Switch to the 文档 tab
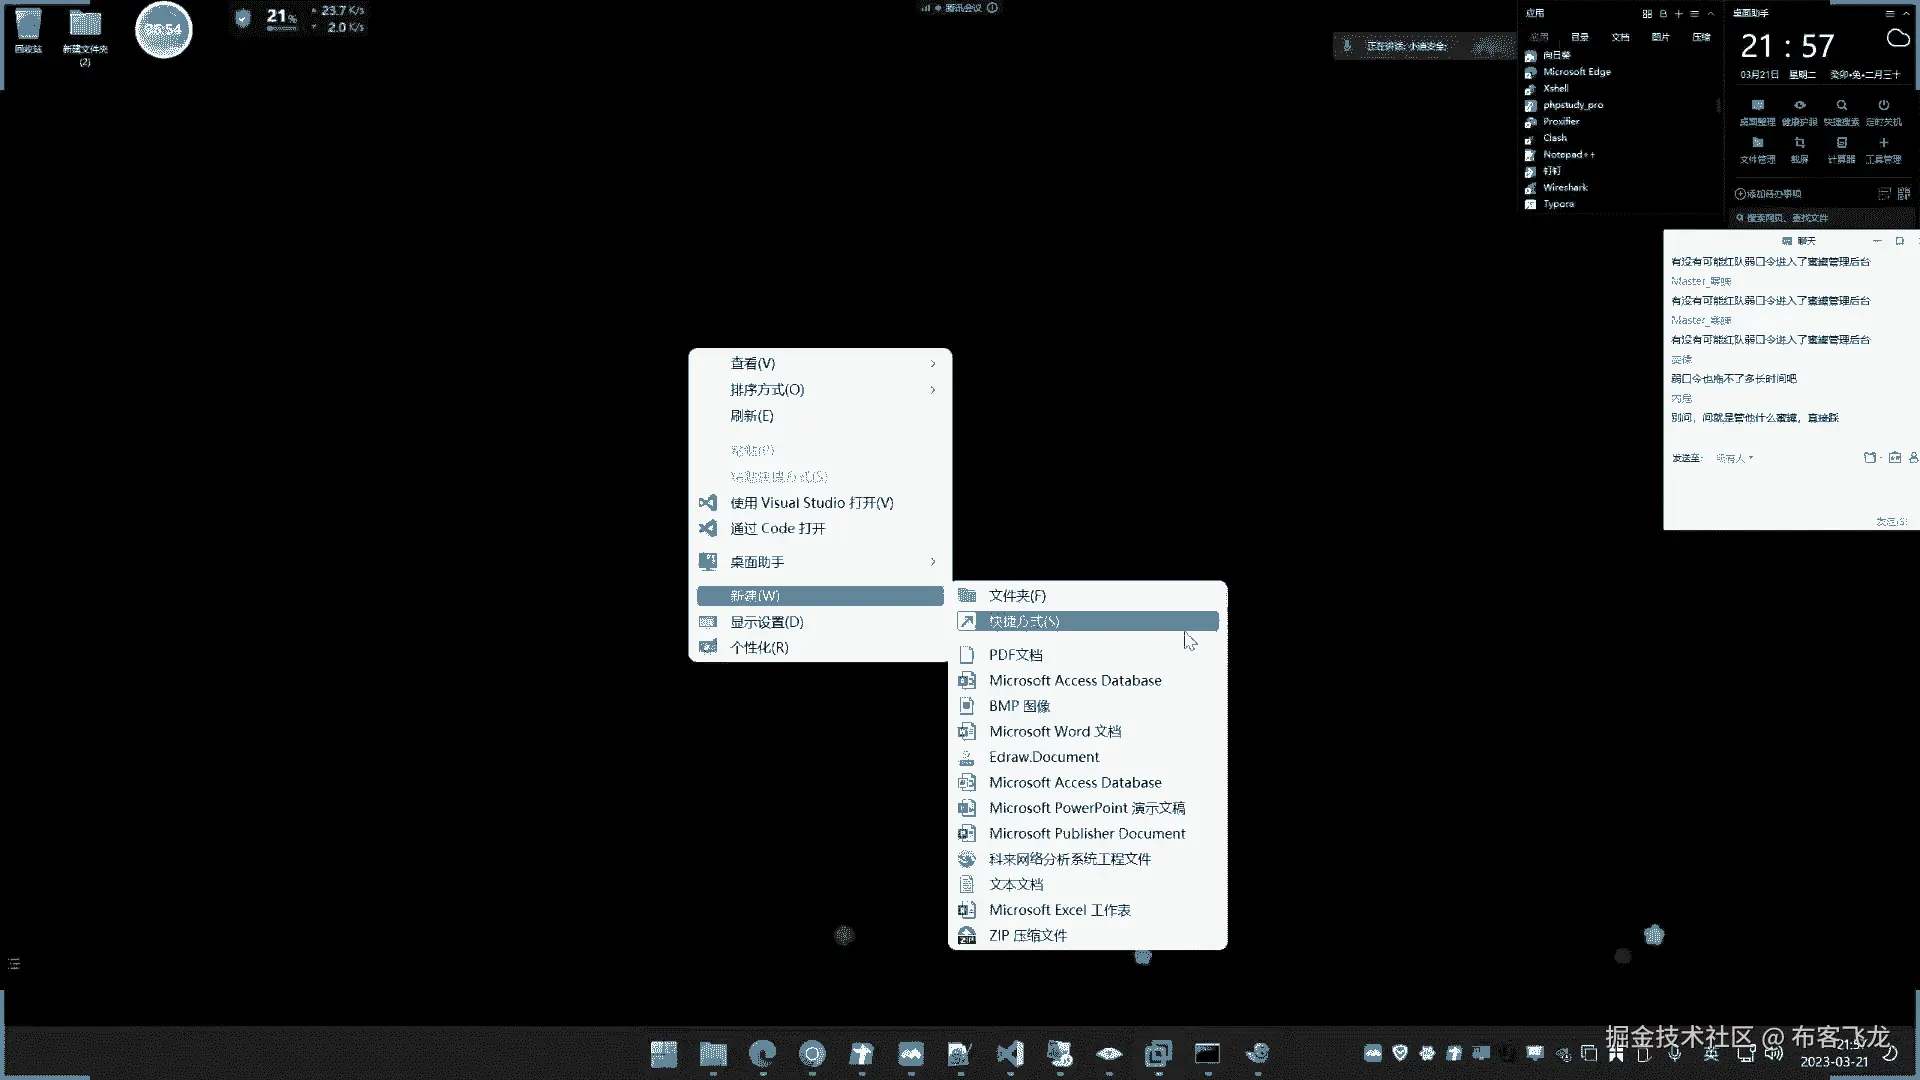Image resolution: width=1920 pixels, height=1080 pixels. pyautogui.click(x=1620, y=37)
